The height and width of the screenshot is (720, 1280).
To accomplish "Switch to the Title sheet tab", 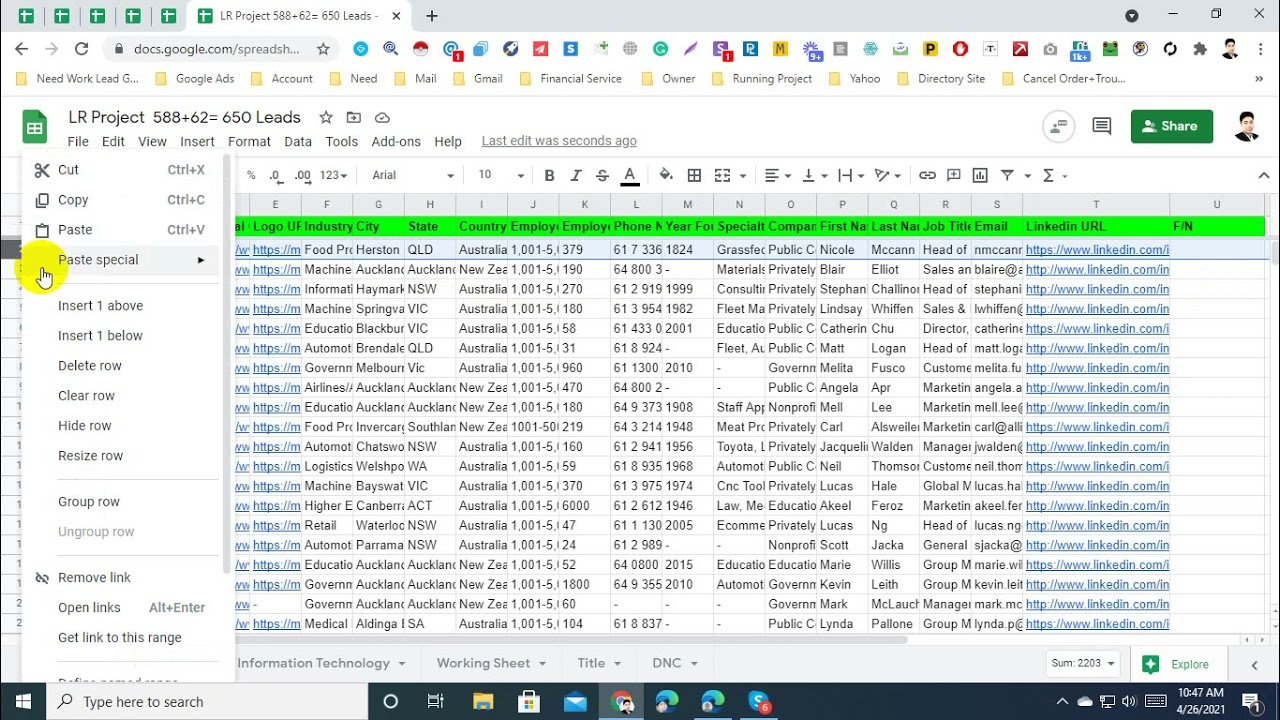I will (x=599, y=663).
